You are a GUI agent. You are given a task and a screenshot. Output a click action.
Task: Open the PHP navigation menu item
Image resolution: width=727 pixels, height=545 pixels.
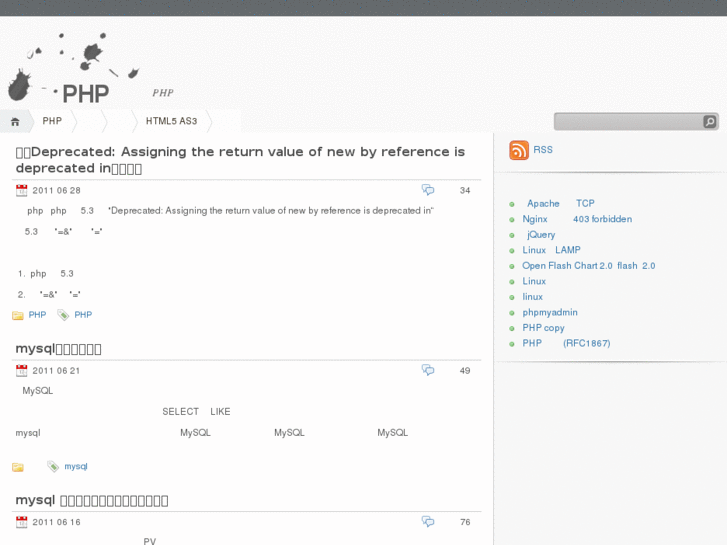[52, 121]
